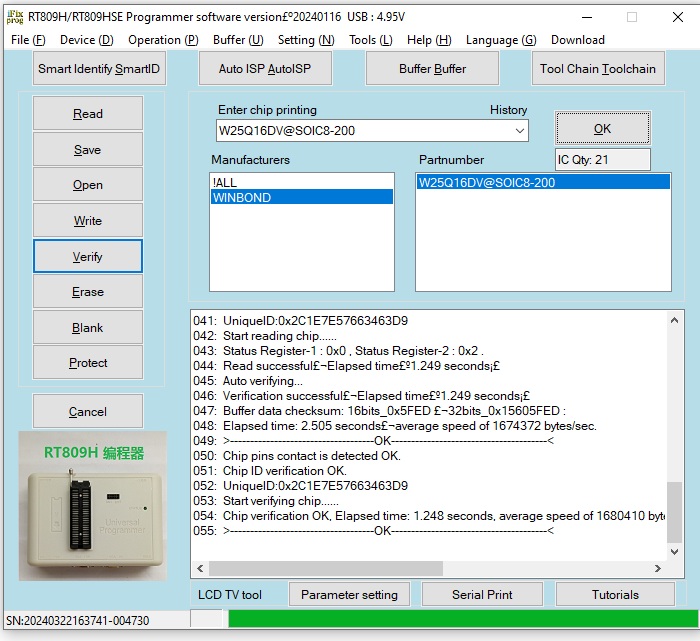Click the green progress bar
This screenshot has height=641, width=700.
point(463,619)
